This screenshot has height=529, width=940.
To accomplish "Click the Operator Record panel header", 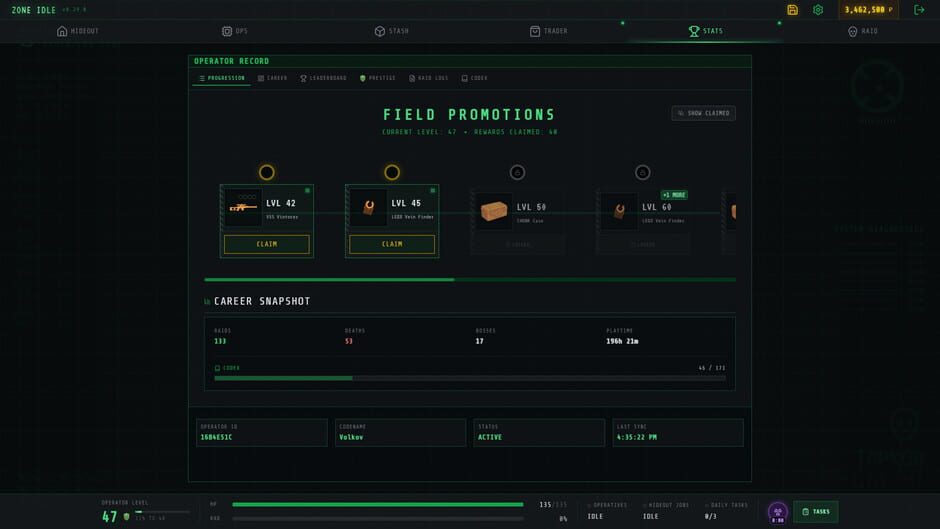I will (x=470, y=61).
